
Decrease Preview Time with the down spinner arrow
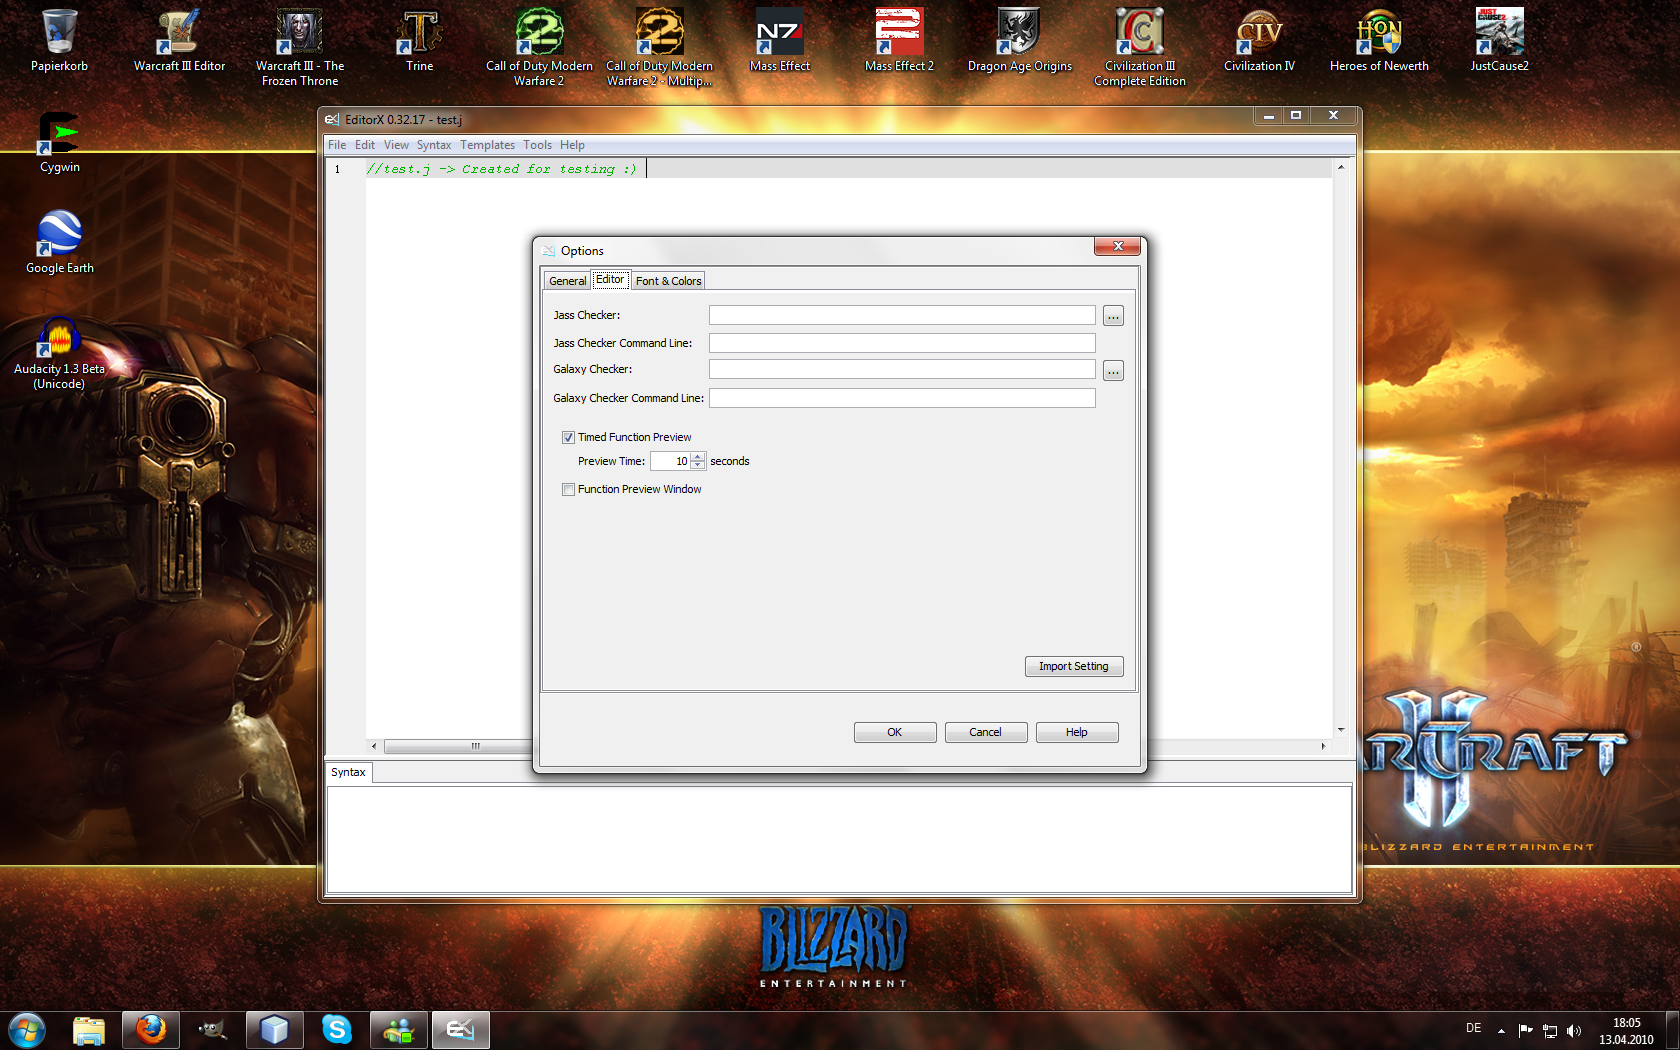tap(698, 465)
